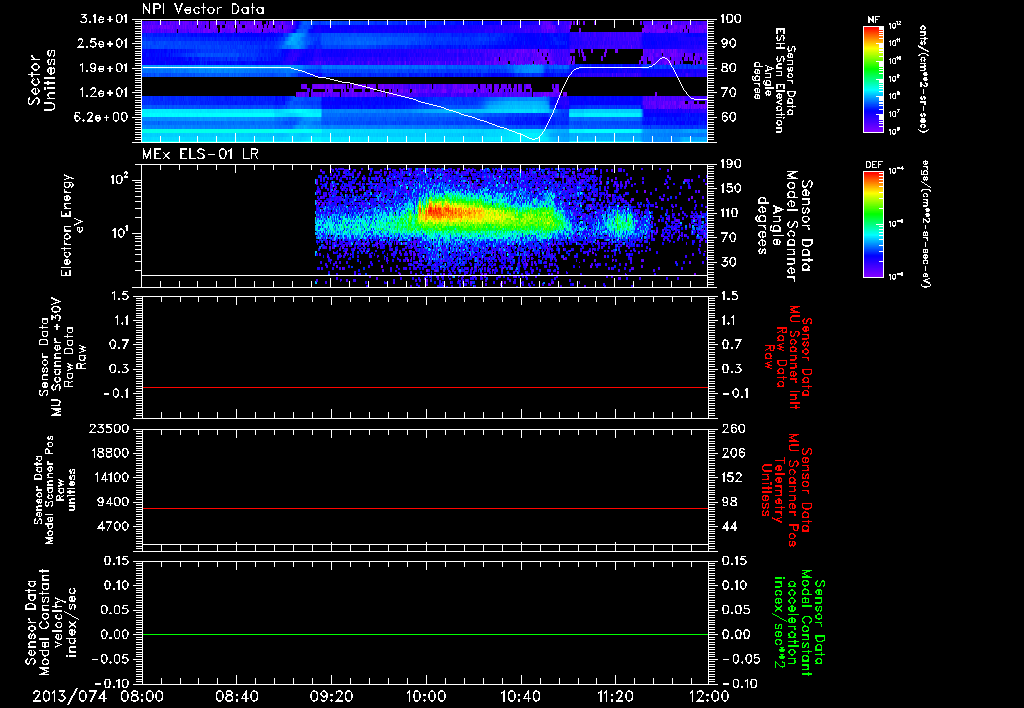Click the '30' scanner angle tick
1024x708 pixels.
[x=727, y=262]
